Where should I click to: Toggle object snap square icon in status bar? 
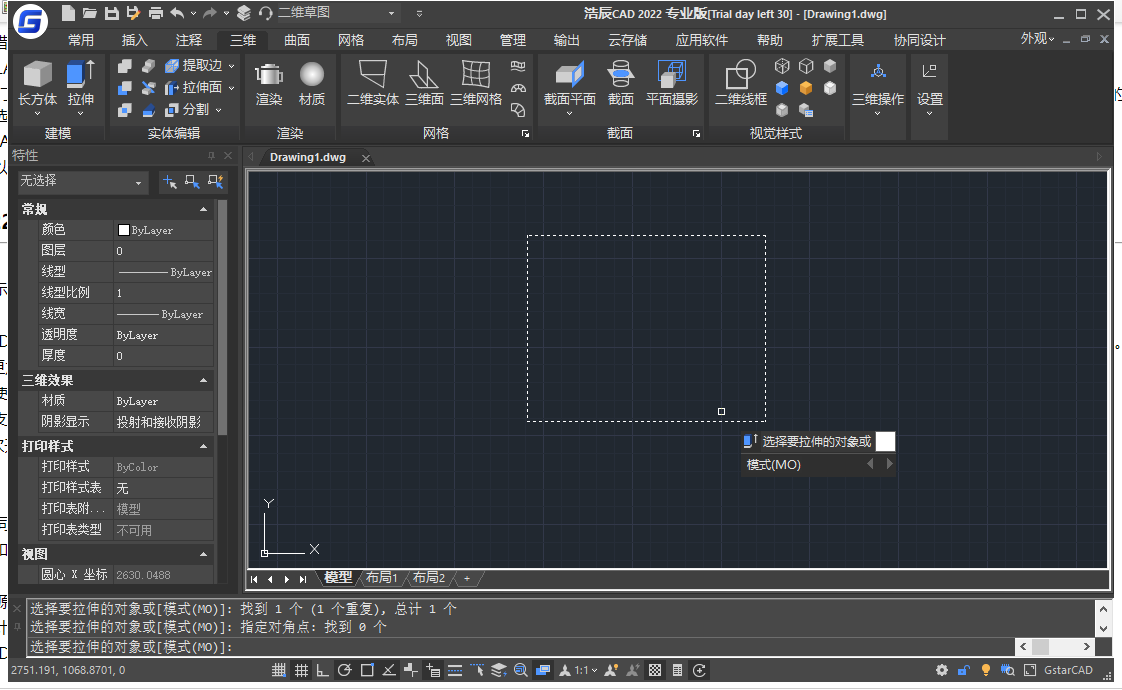pos(367,670)
